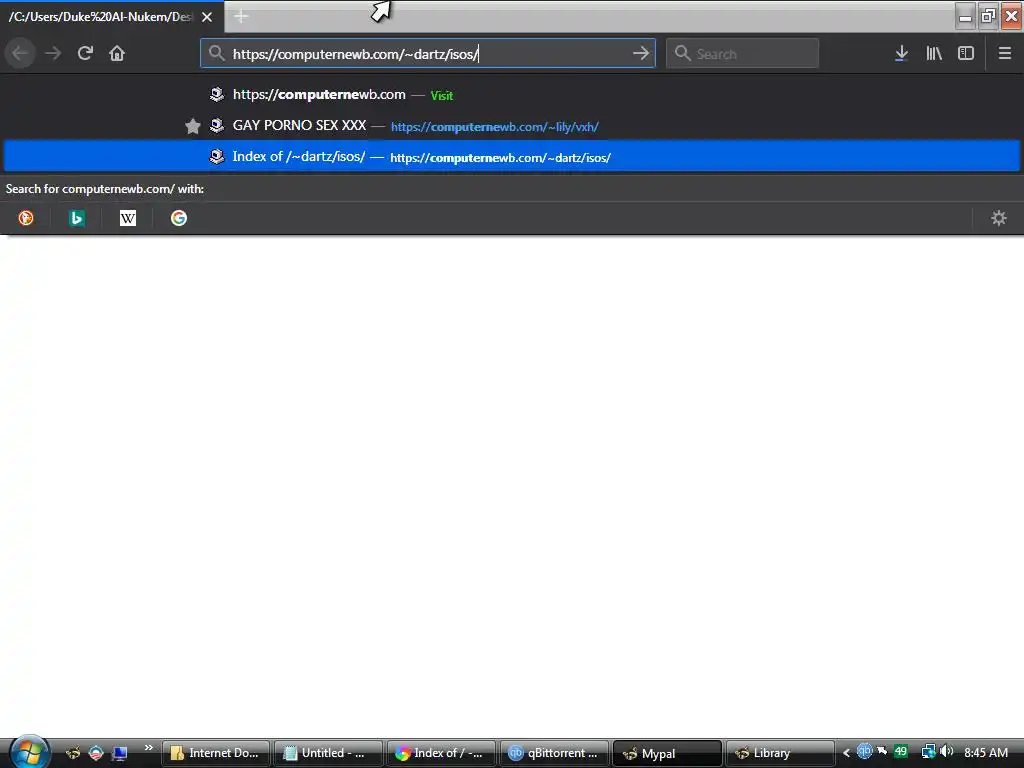This screenshot has height=768, width=1024.
Task: Search with the Wikipedia engine icon
Action: click(128, 218)
